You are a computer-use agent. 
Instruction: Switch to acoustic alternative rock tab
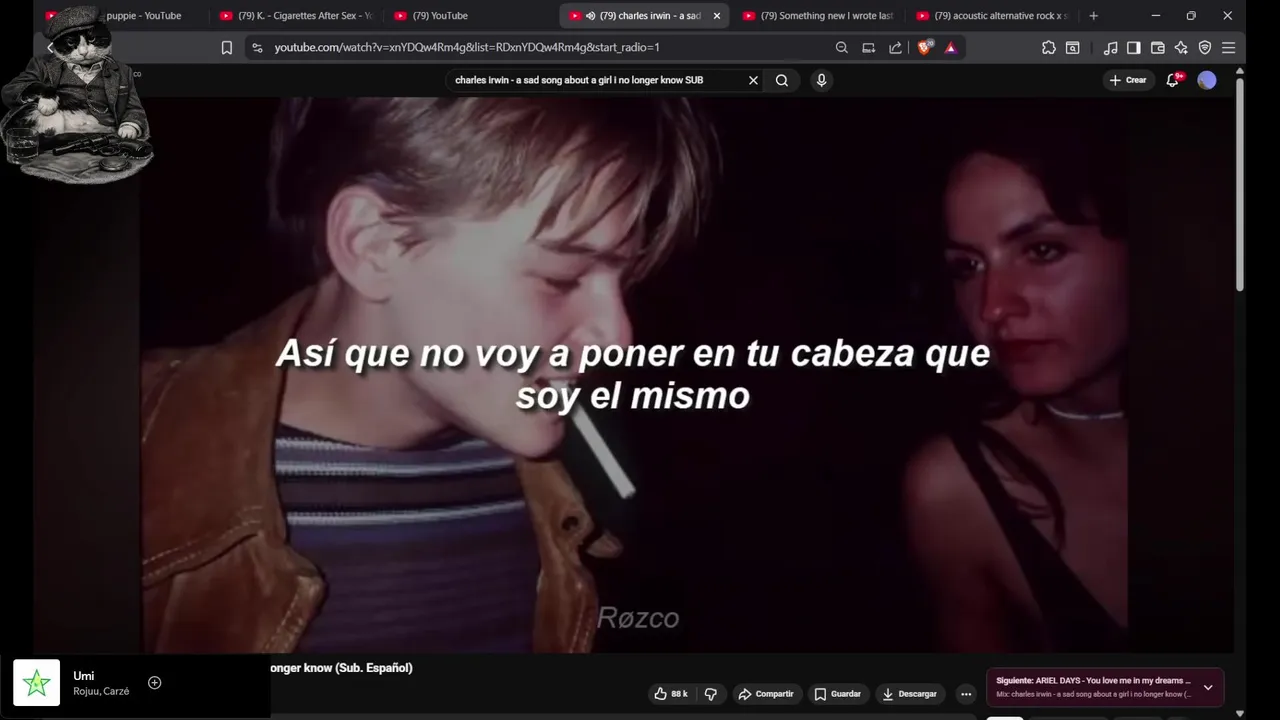(992, 16)
